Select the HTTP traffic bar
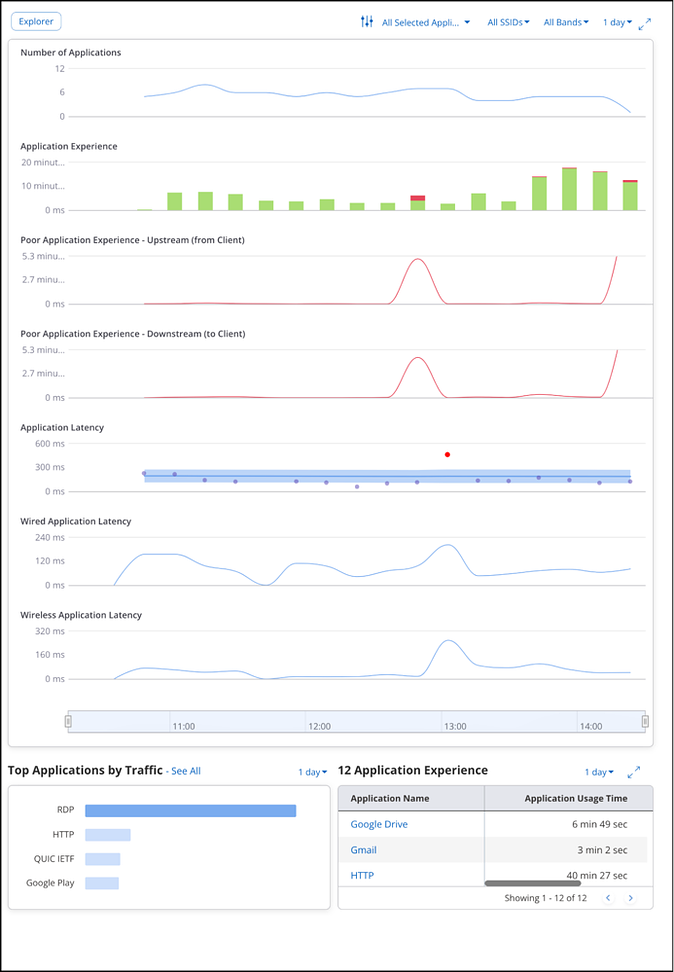 (x=108, y=835)
